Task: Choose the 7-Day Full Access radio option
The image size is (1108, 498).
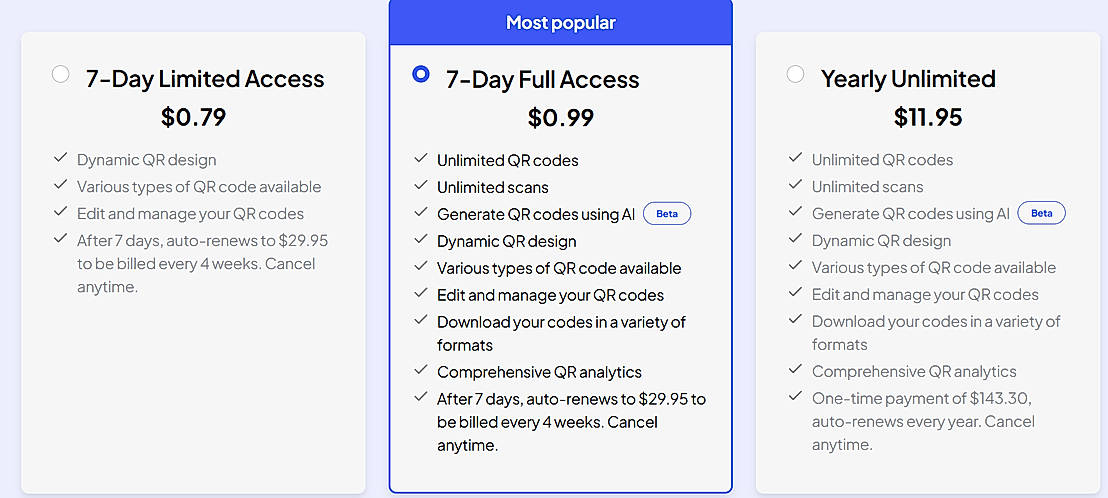Action: 421,74
